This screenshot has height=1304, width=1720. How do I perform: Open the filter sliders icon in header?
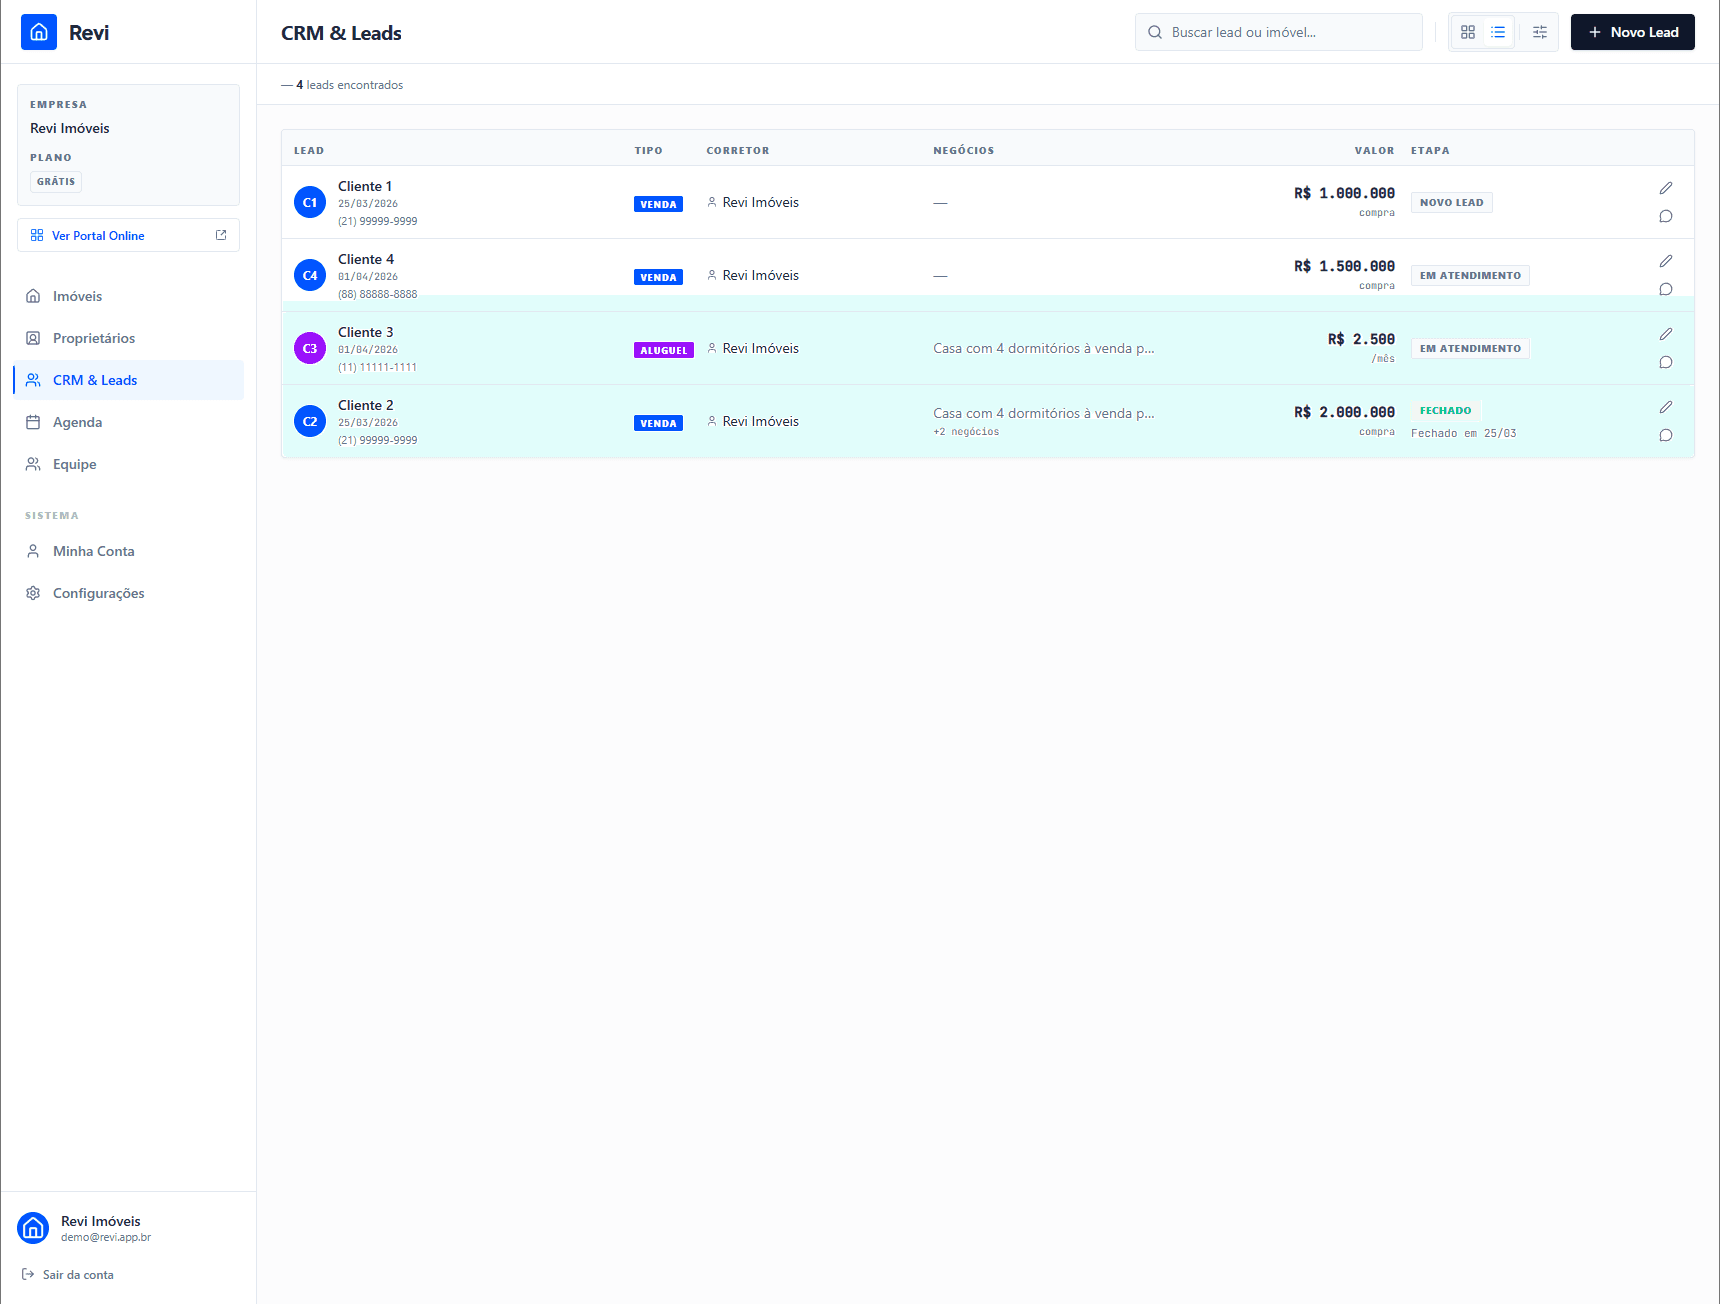(1539, 32)
